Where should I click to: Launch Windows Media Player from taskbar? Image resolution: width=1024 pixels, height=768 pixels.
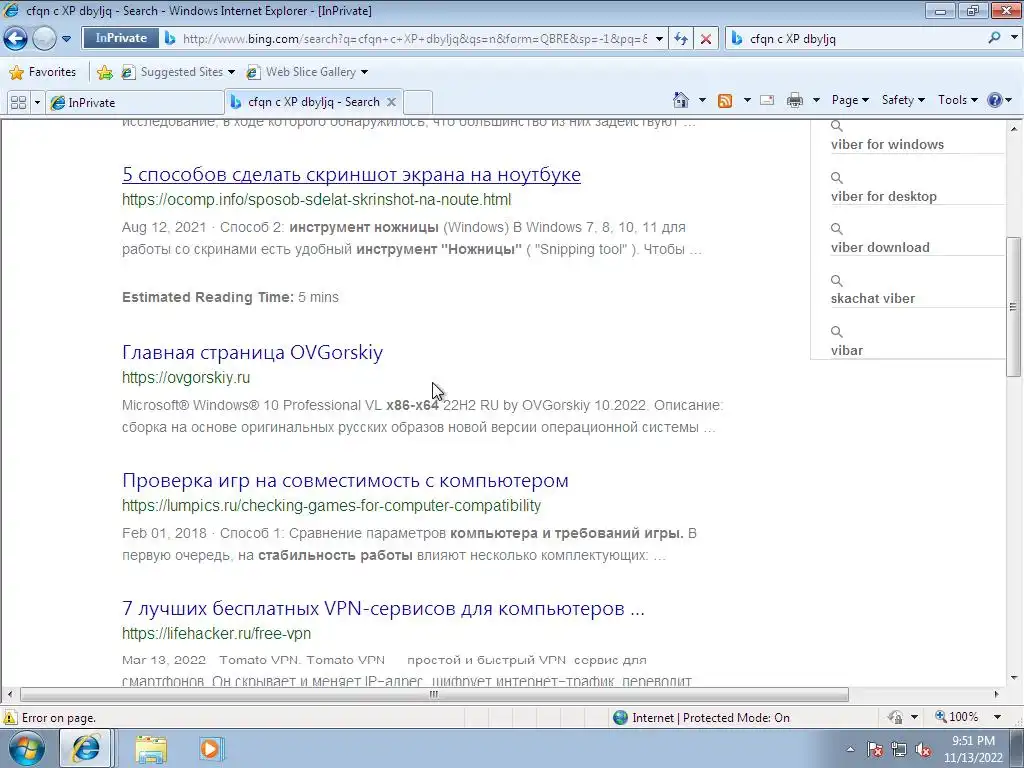(x=211, y=749)
